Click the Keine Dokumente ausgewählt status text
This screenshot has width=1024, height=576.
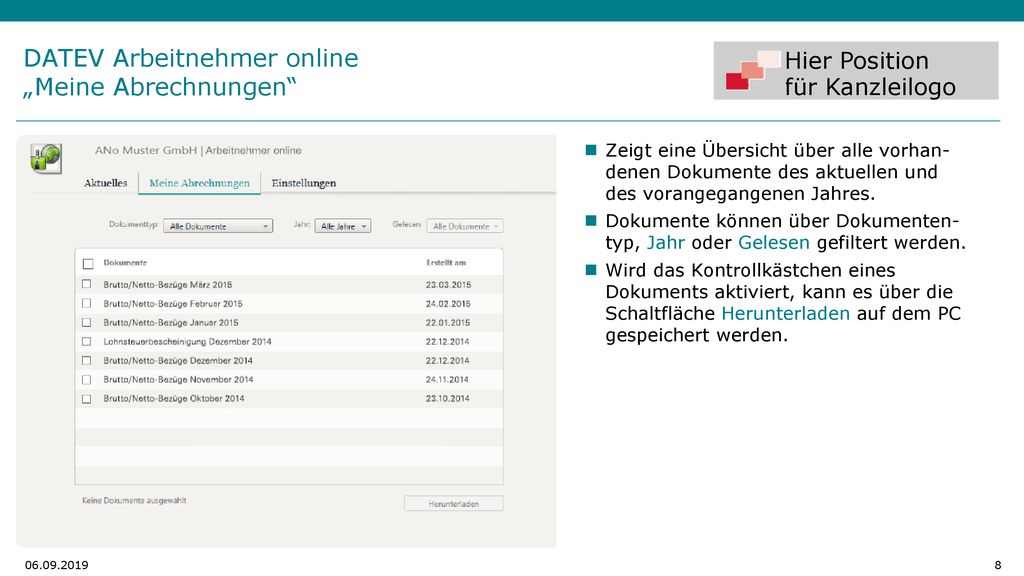click(x=134, y=500)
